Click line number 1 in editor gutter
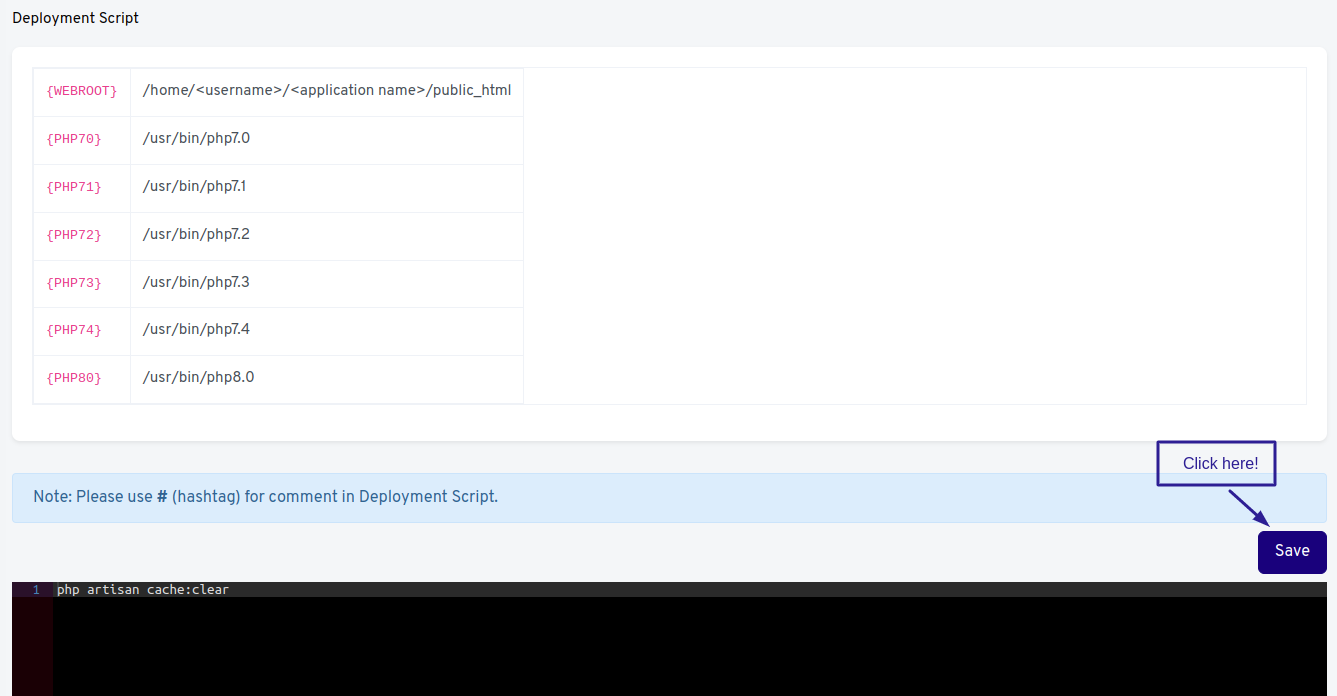 pyautogui.click(x=36, y=590)
